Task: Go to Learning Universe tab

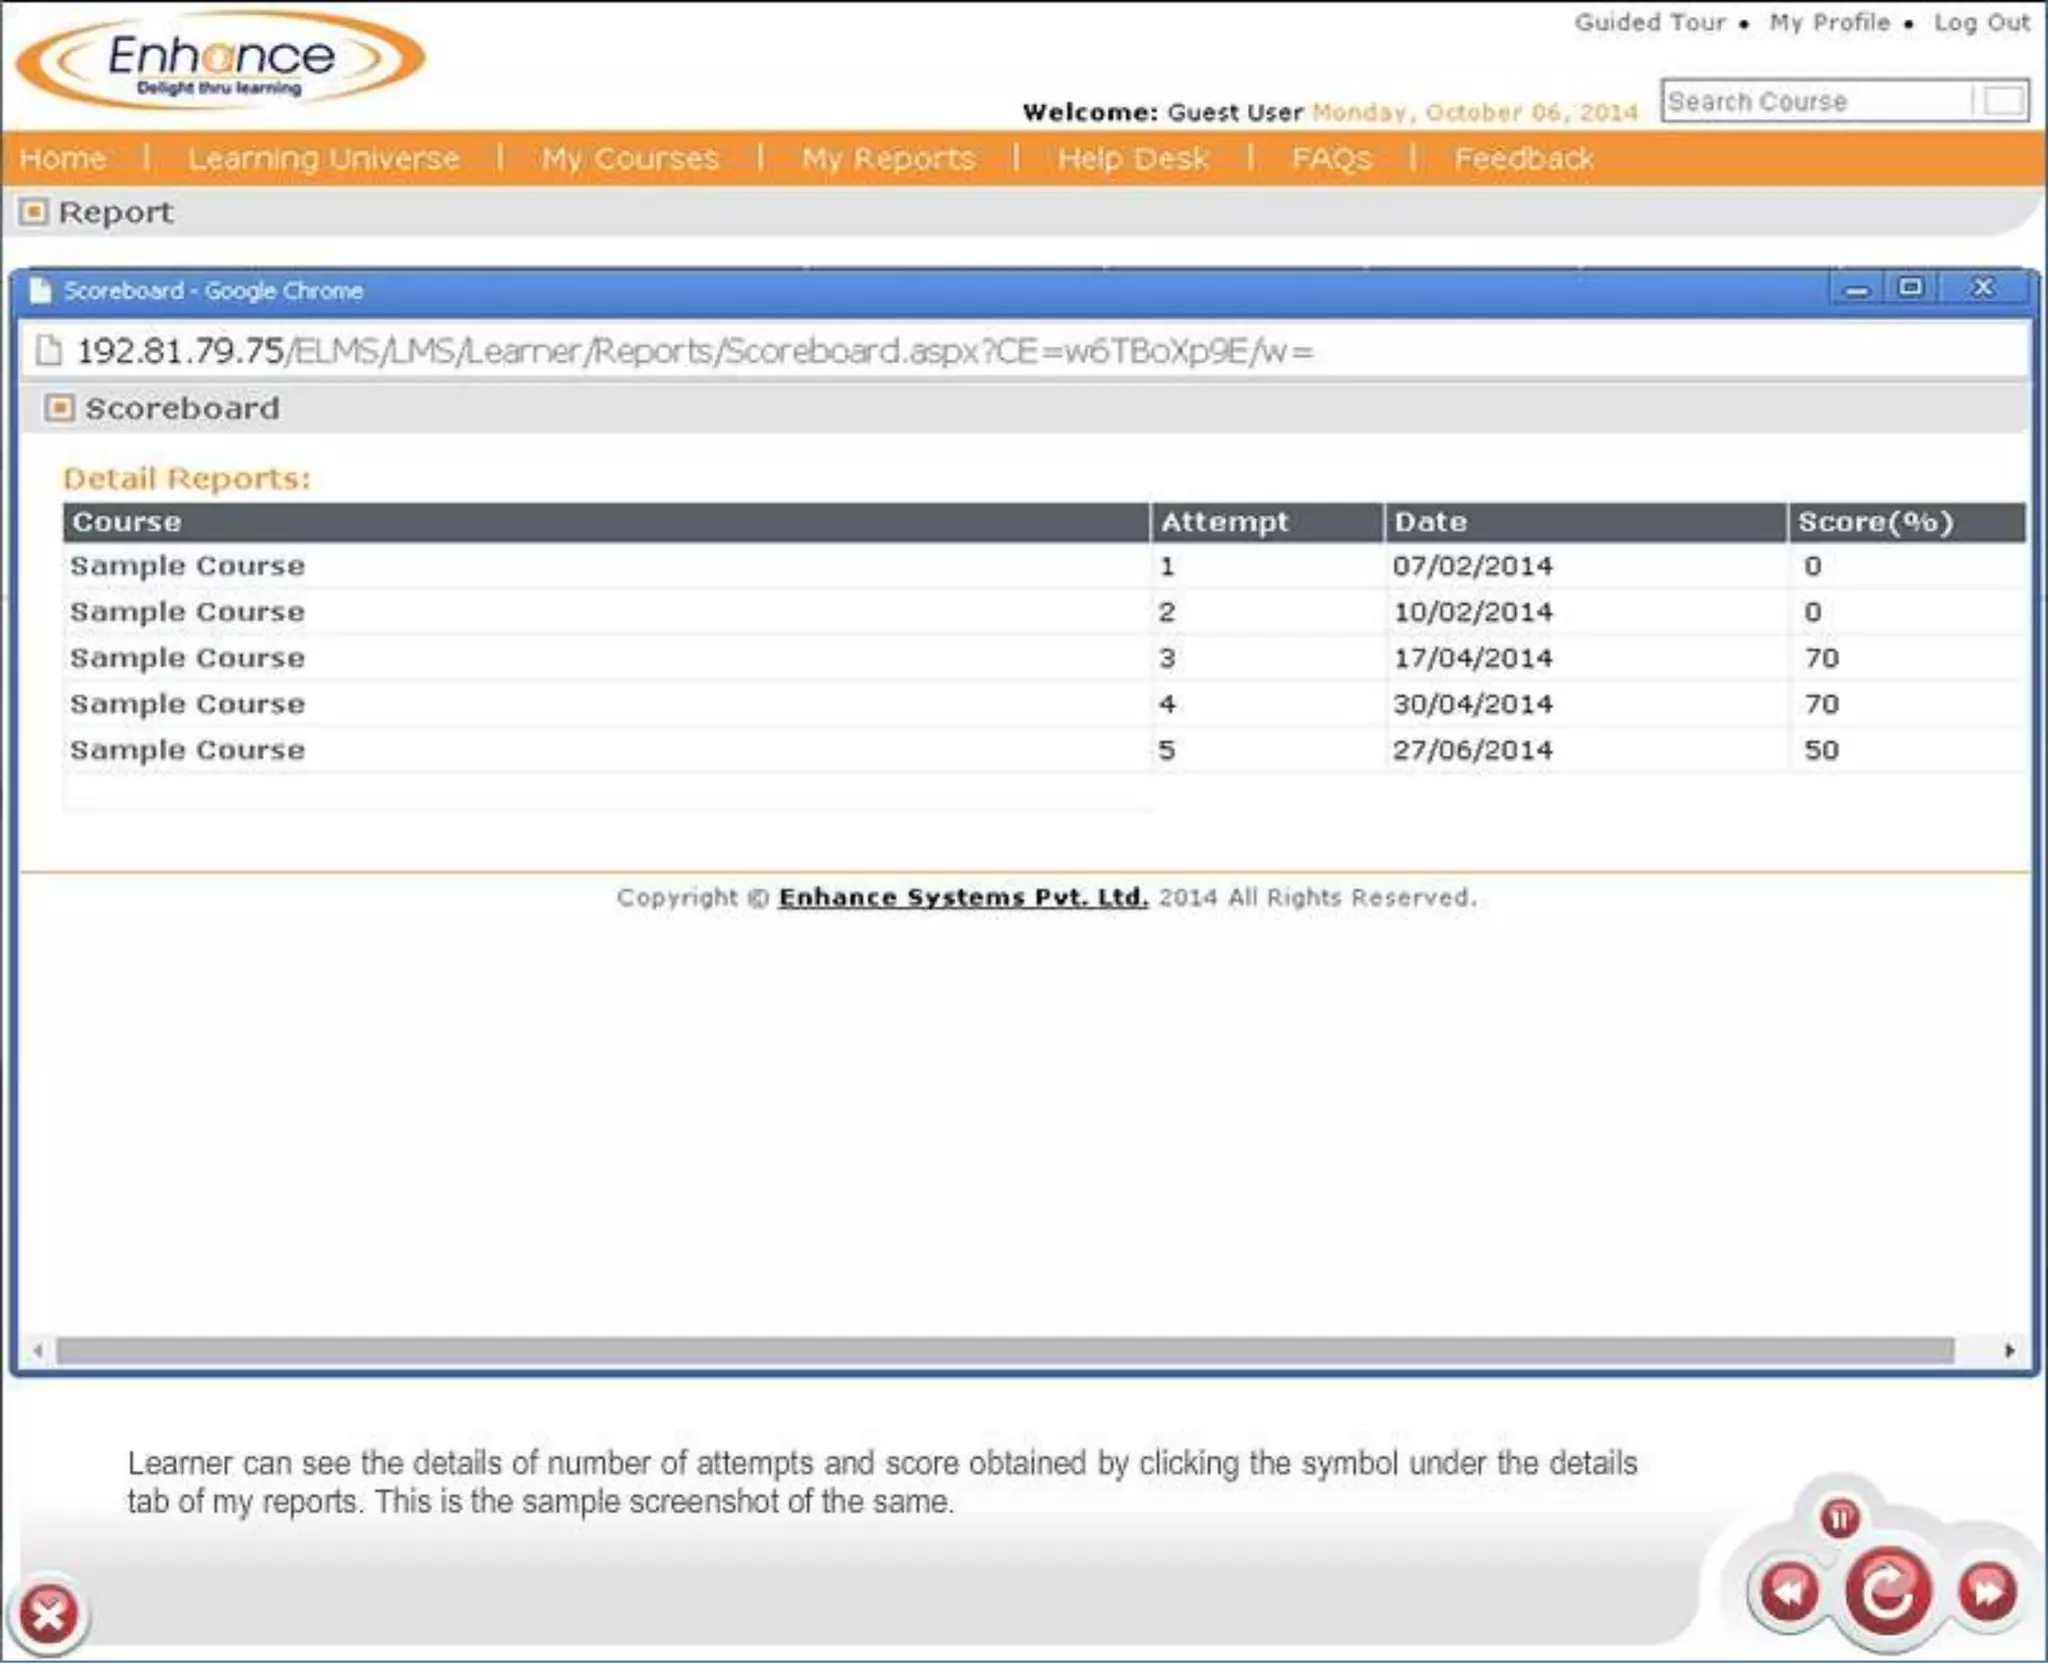Action: [323, 158]
